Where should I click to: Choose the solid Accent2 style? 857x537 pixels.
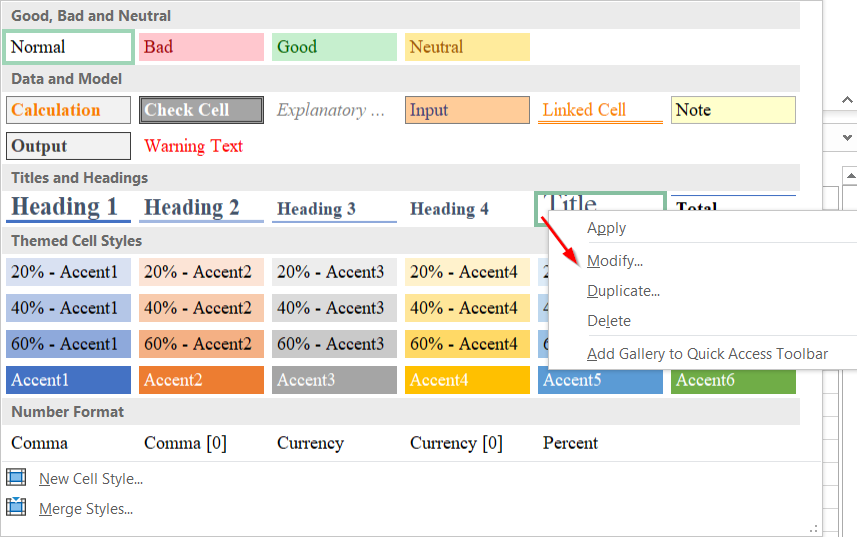[x=201, y=380]
